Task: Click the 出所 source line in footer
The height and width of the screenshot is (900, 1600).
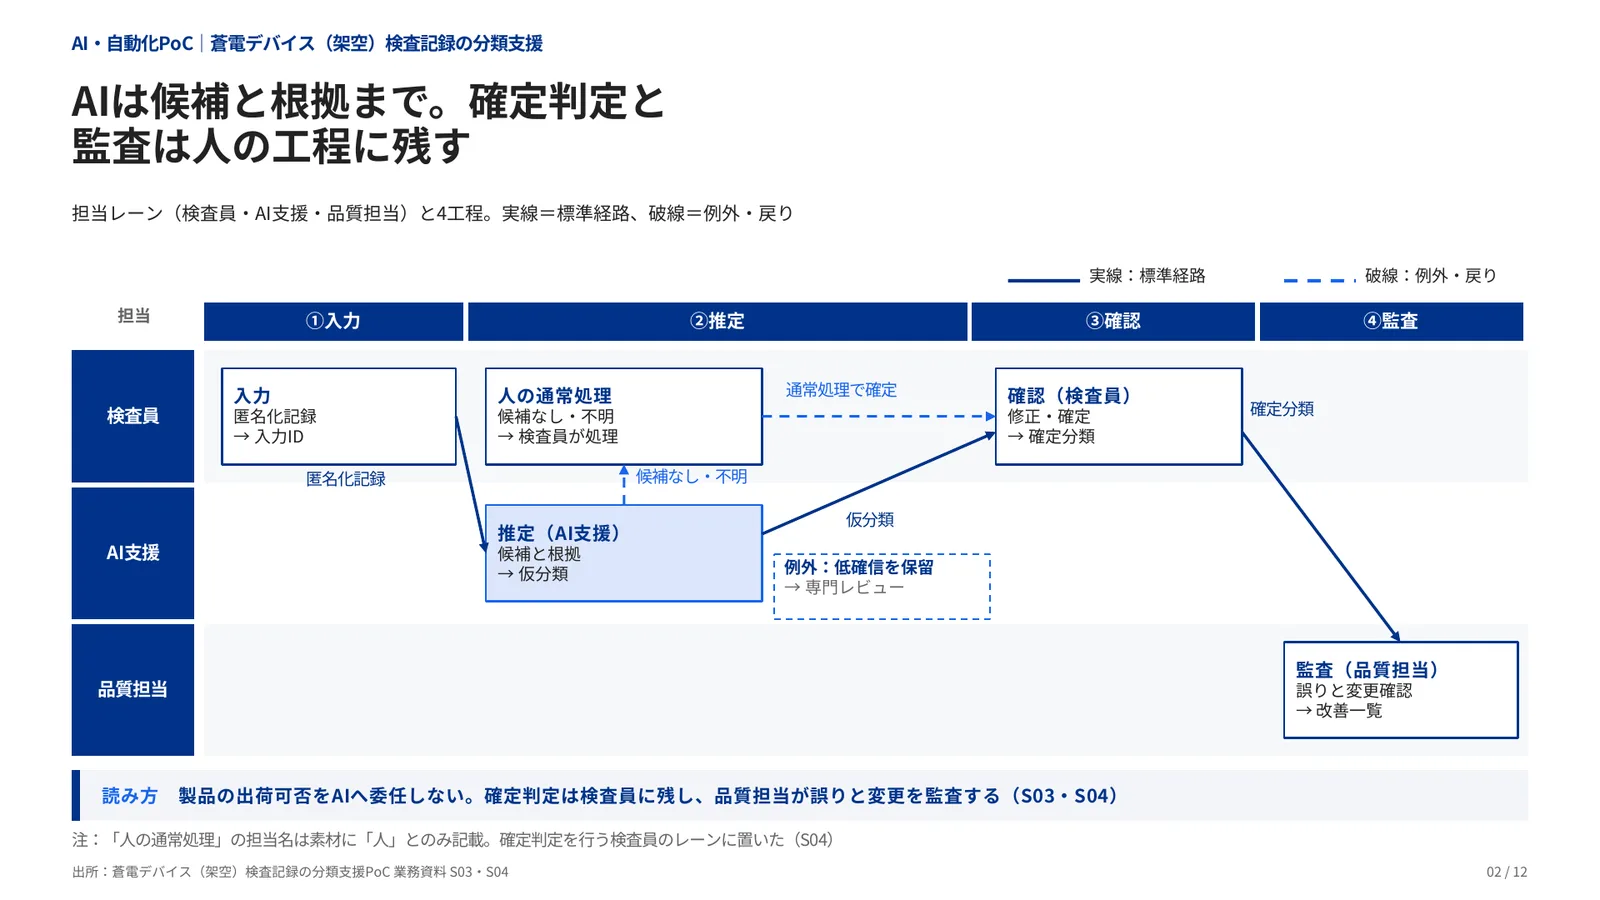Action: [x=290, y=872]
